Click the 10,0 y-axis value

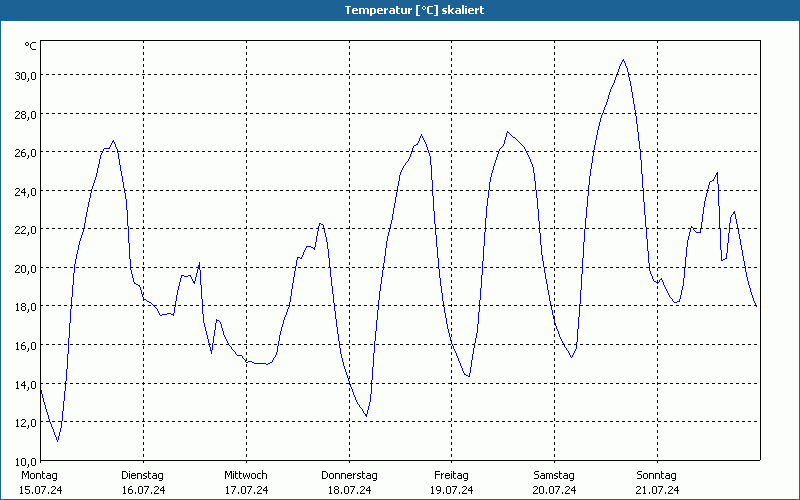(25, 461)
